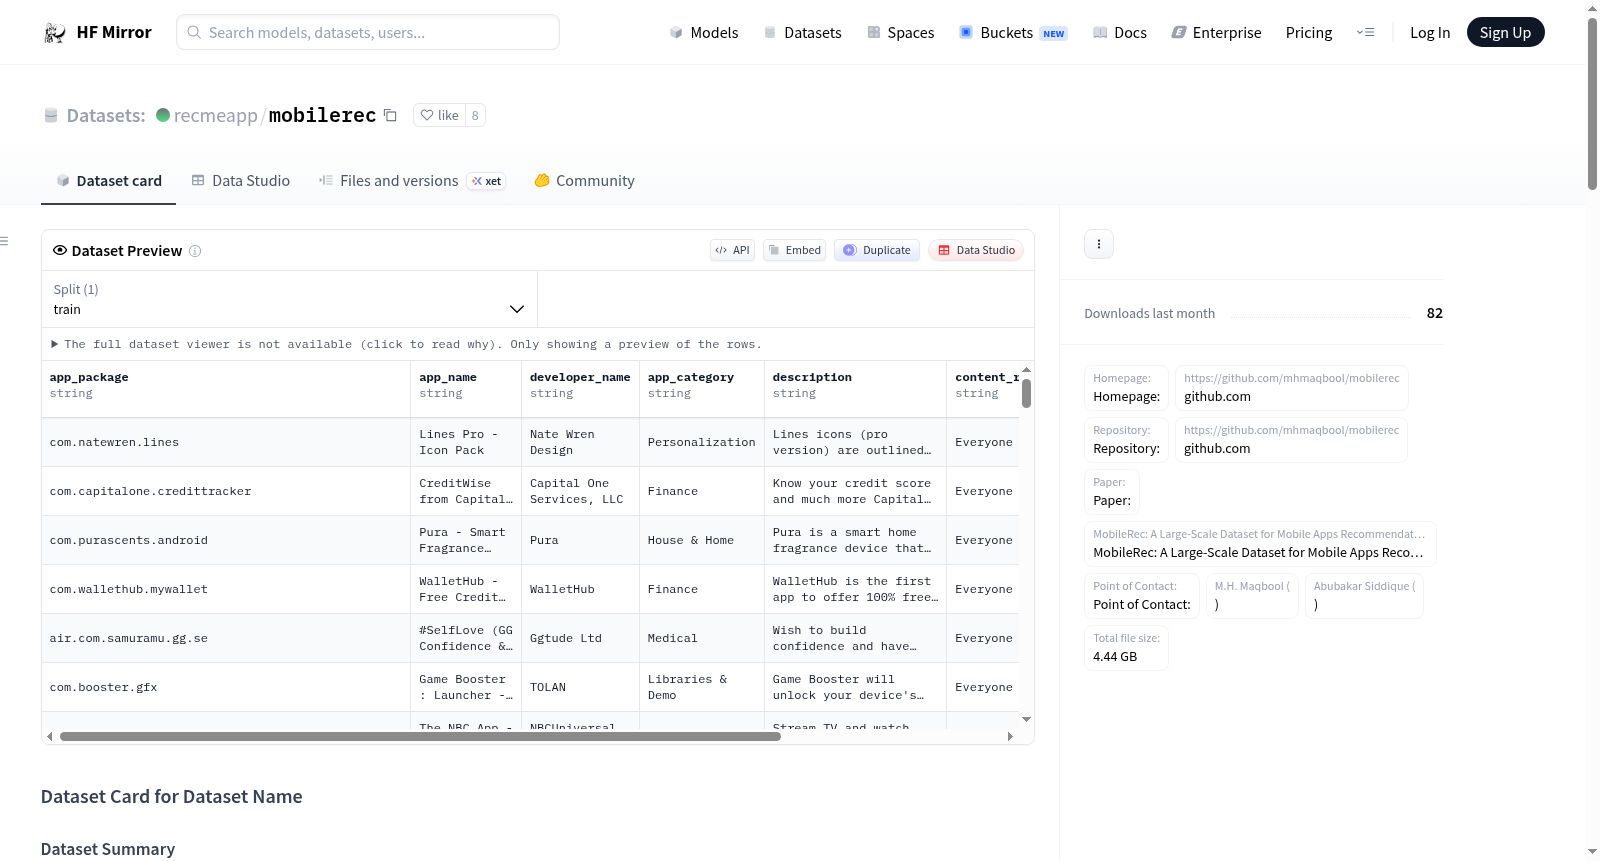Image resolution: width=1600 pixels, height=861 pixels.
Task: Toggle the left sidebar collapse icon
Action: pyautogui.click(x=5, y=241)
